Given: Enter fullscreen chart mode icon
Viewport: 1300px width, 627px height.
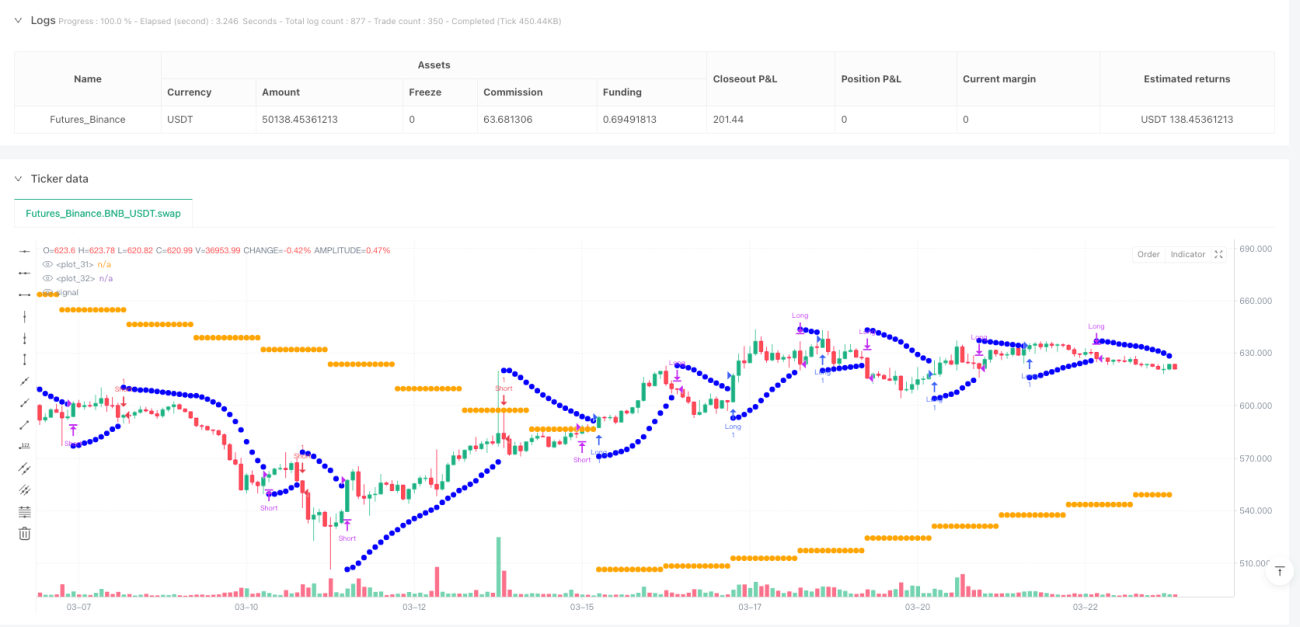Looking at the screenshot, I should pyautogui.click(x=1218, y=254).
